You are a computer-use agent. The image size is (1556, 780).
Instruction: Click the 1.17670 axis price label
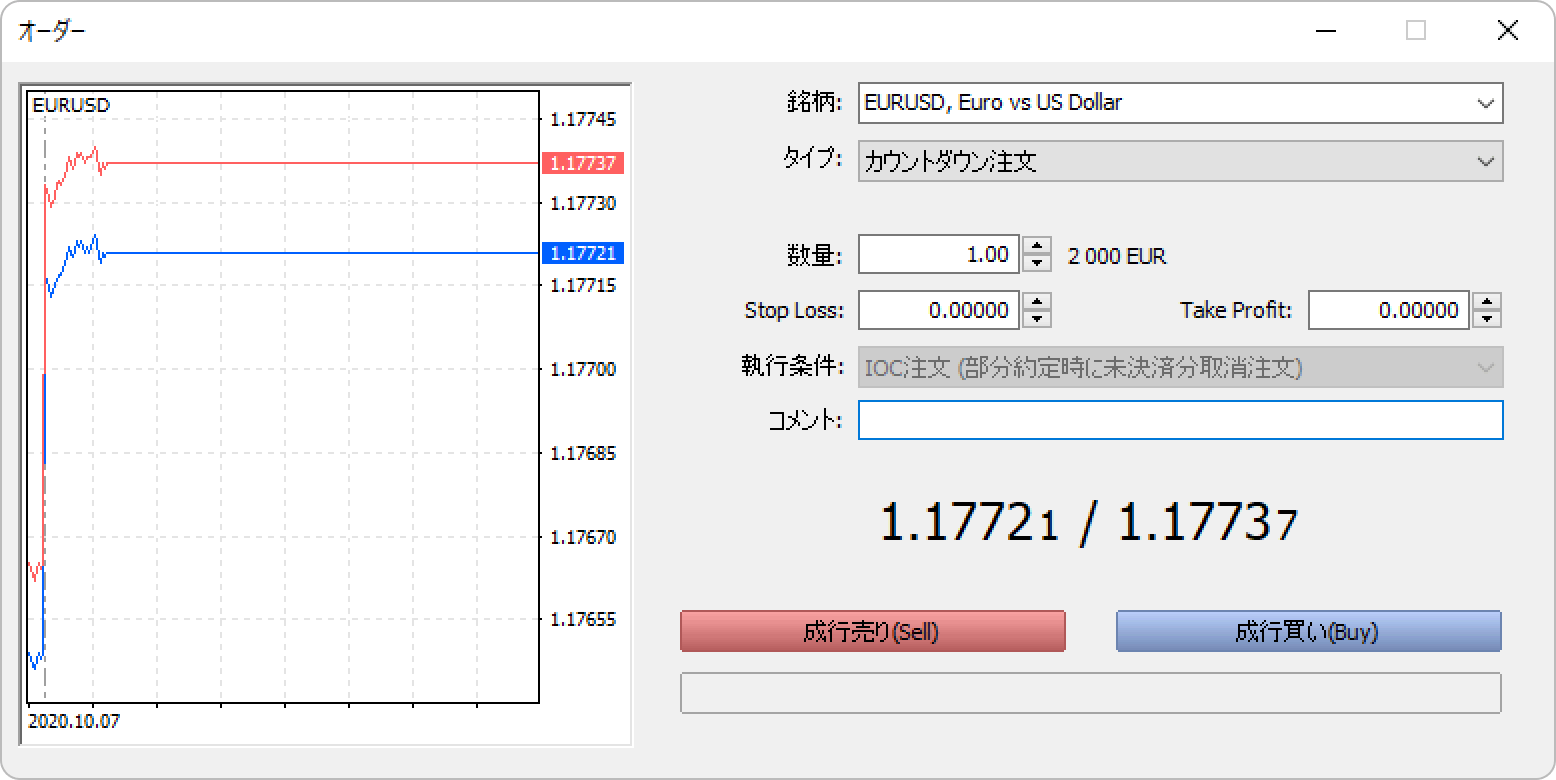(x=583, y=537)
